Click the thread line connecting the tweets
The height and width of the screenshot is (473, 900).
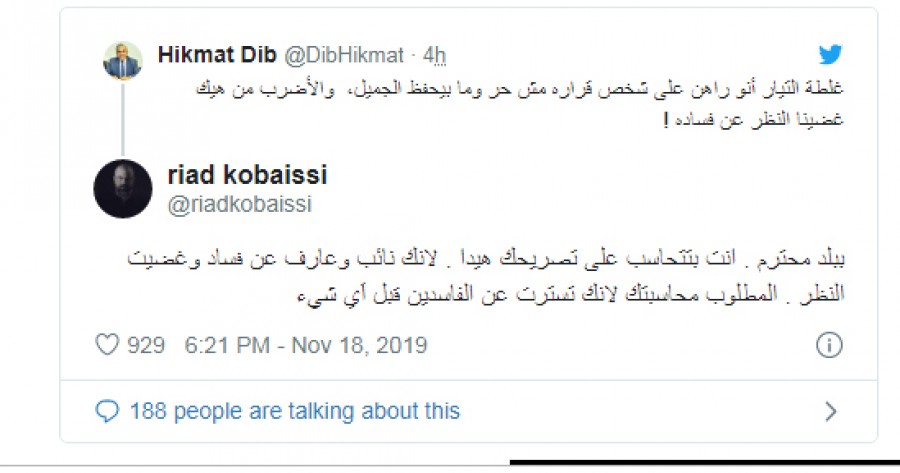(123, 119)
